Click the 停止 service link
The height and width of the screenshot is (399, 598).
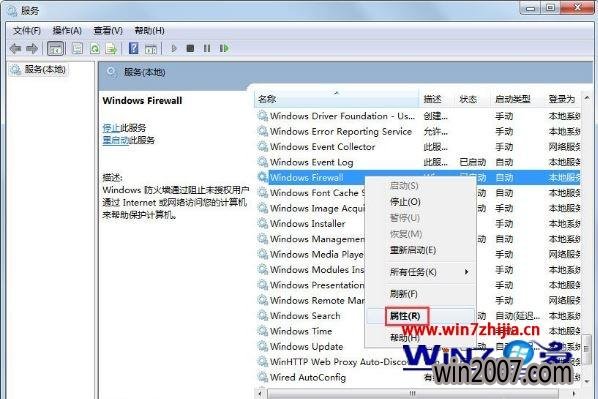pyautogui.click(x=111, y=128)
